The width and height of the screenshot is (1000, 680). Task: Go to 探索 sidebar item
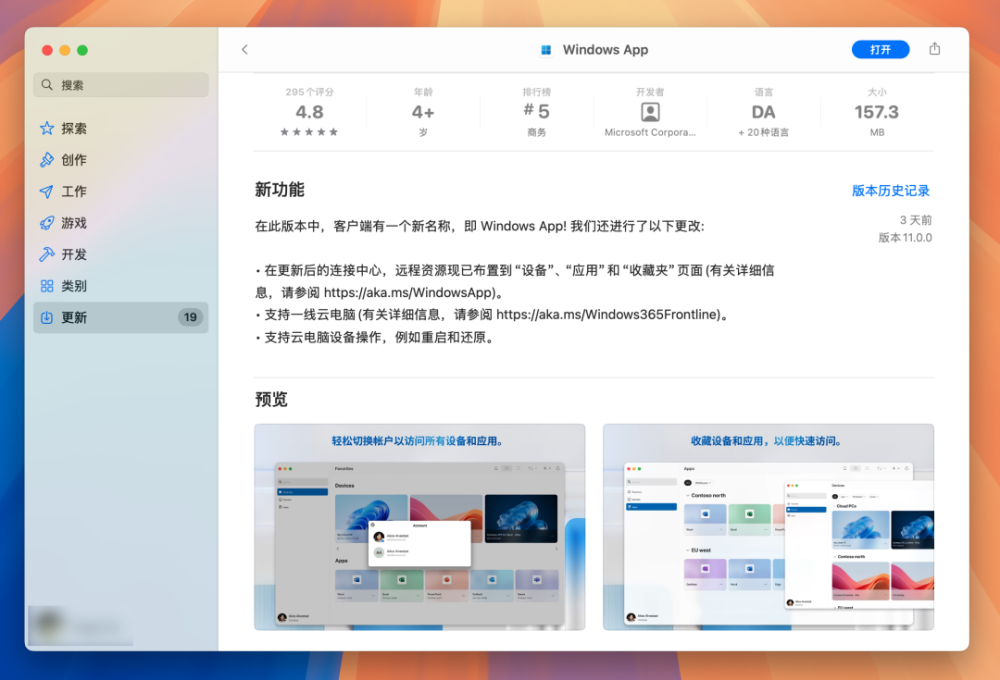tap(121, 128)
